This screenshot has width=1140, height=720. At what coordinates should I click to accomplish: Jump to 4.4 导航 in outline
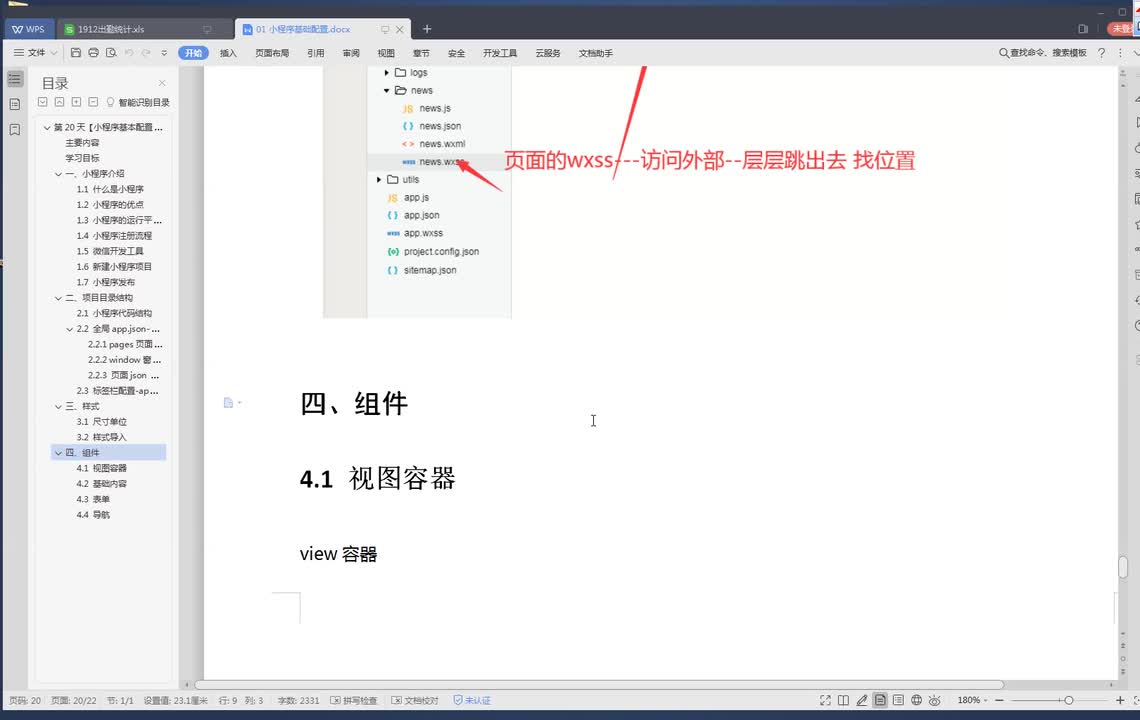[93, 514]
